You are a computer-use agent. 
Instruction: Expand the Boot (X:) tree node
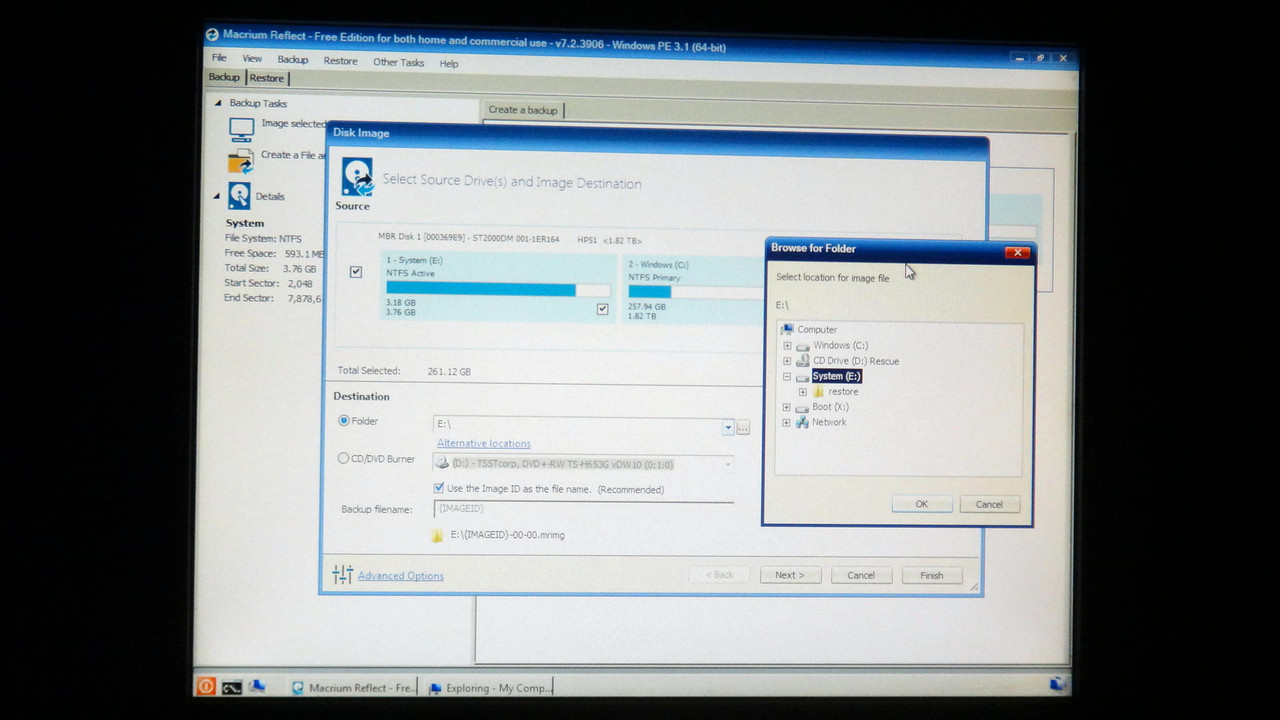point(786,407)
